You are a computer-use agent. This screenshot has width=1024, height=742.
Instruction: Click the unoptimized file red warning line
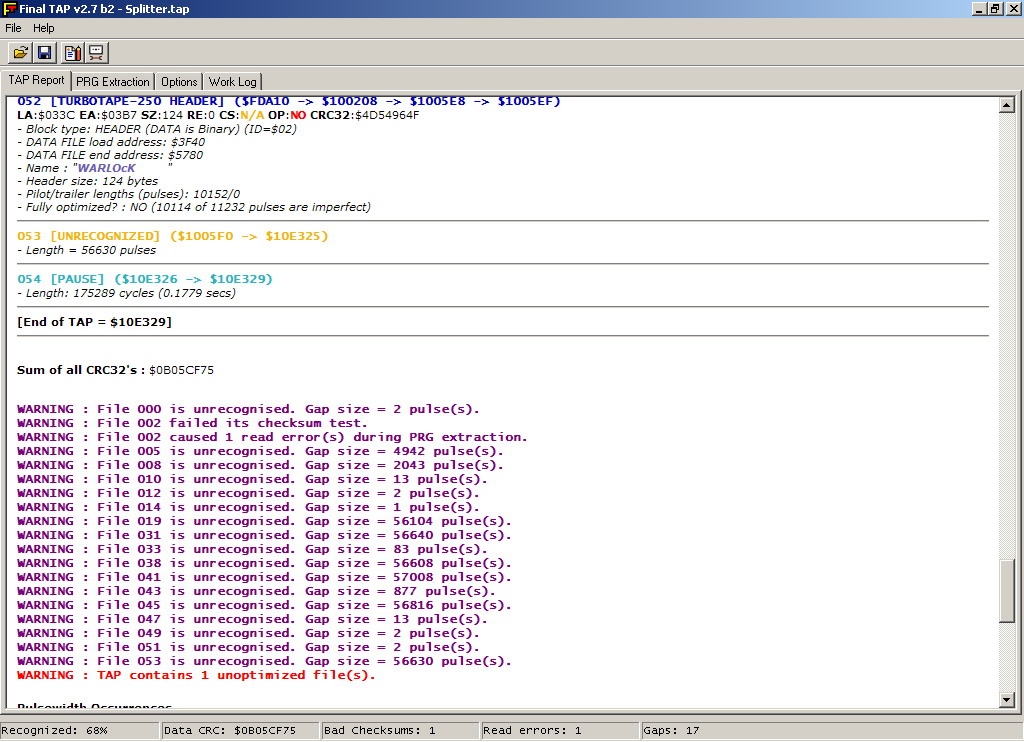click(196, 675)
